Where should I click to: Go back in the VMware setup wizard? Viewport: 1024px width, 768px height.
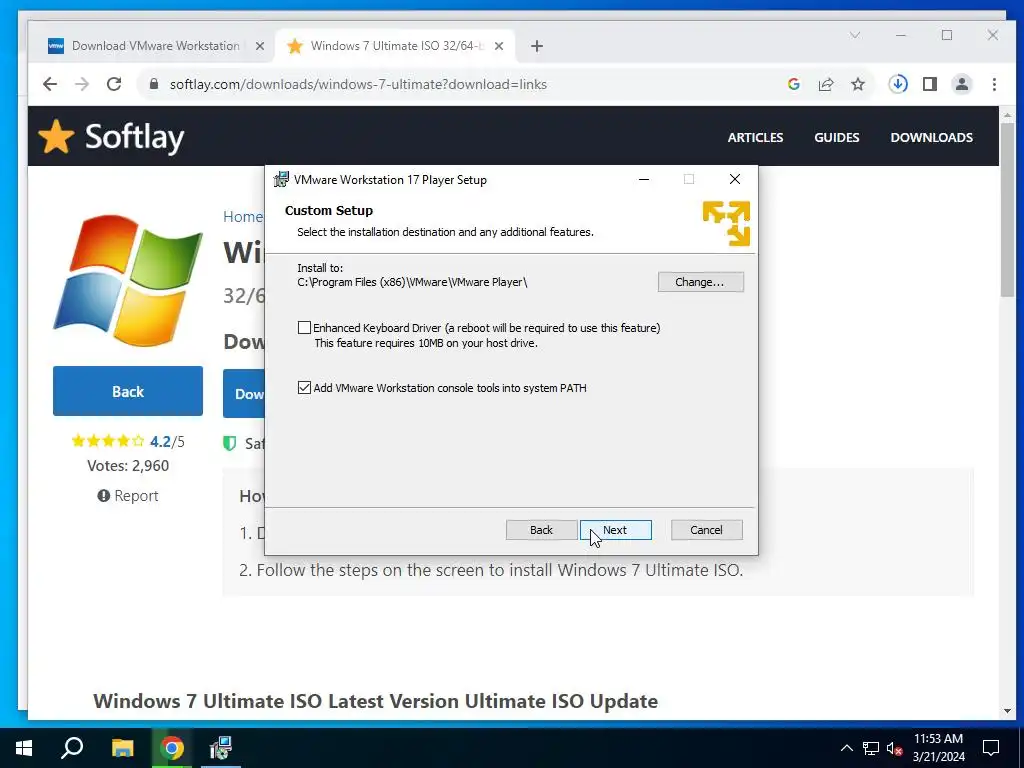(541, 530)
